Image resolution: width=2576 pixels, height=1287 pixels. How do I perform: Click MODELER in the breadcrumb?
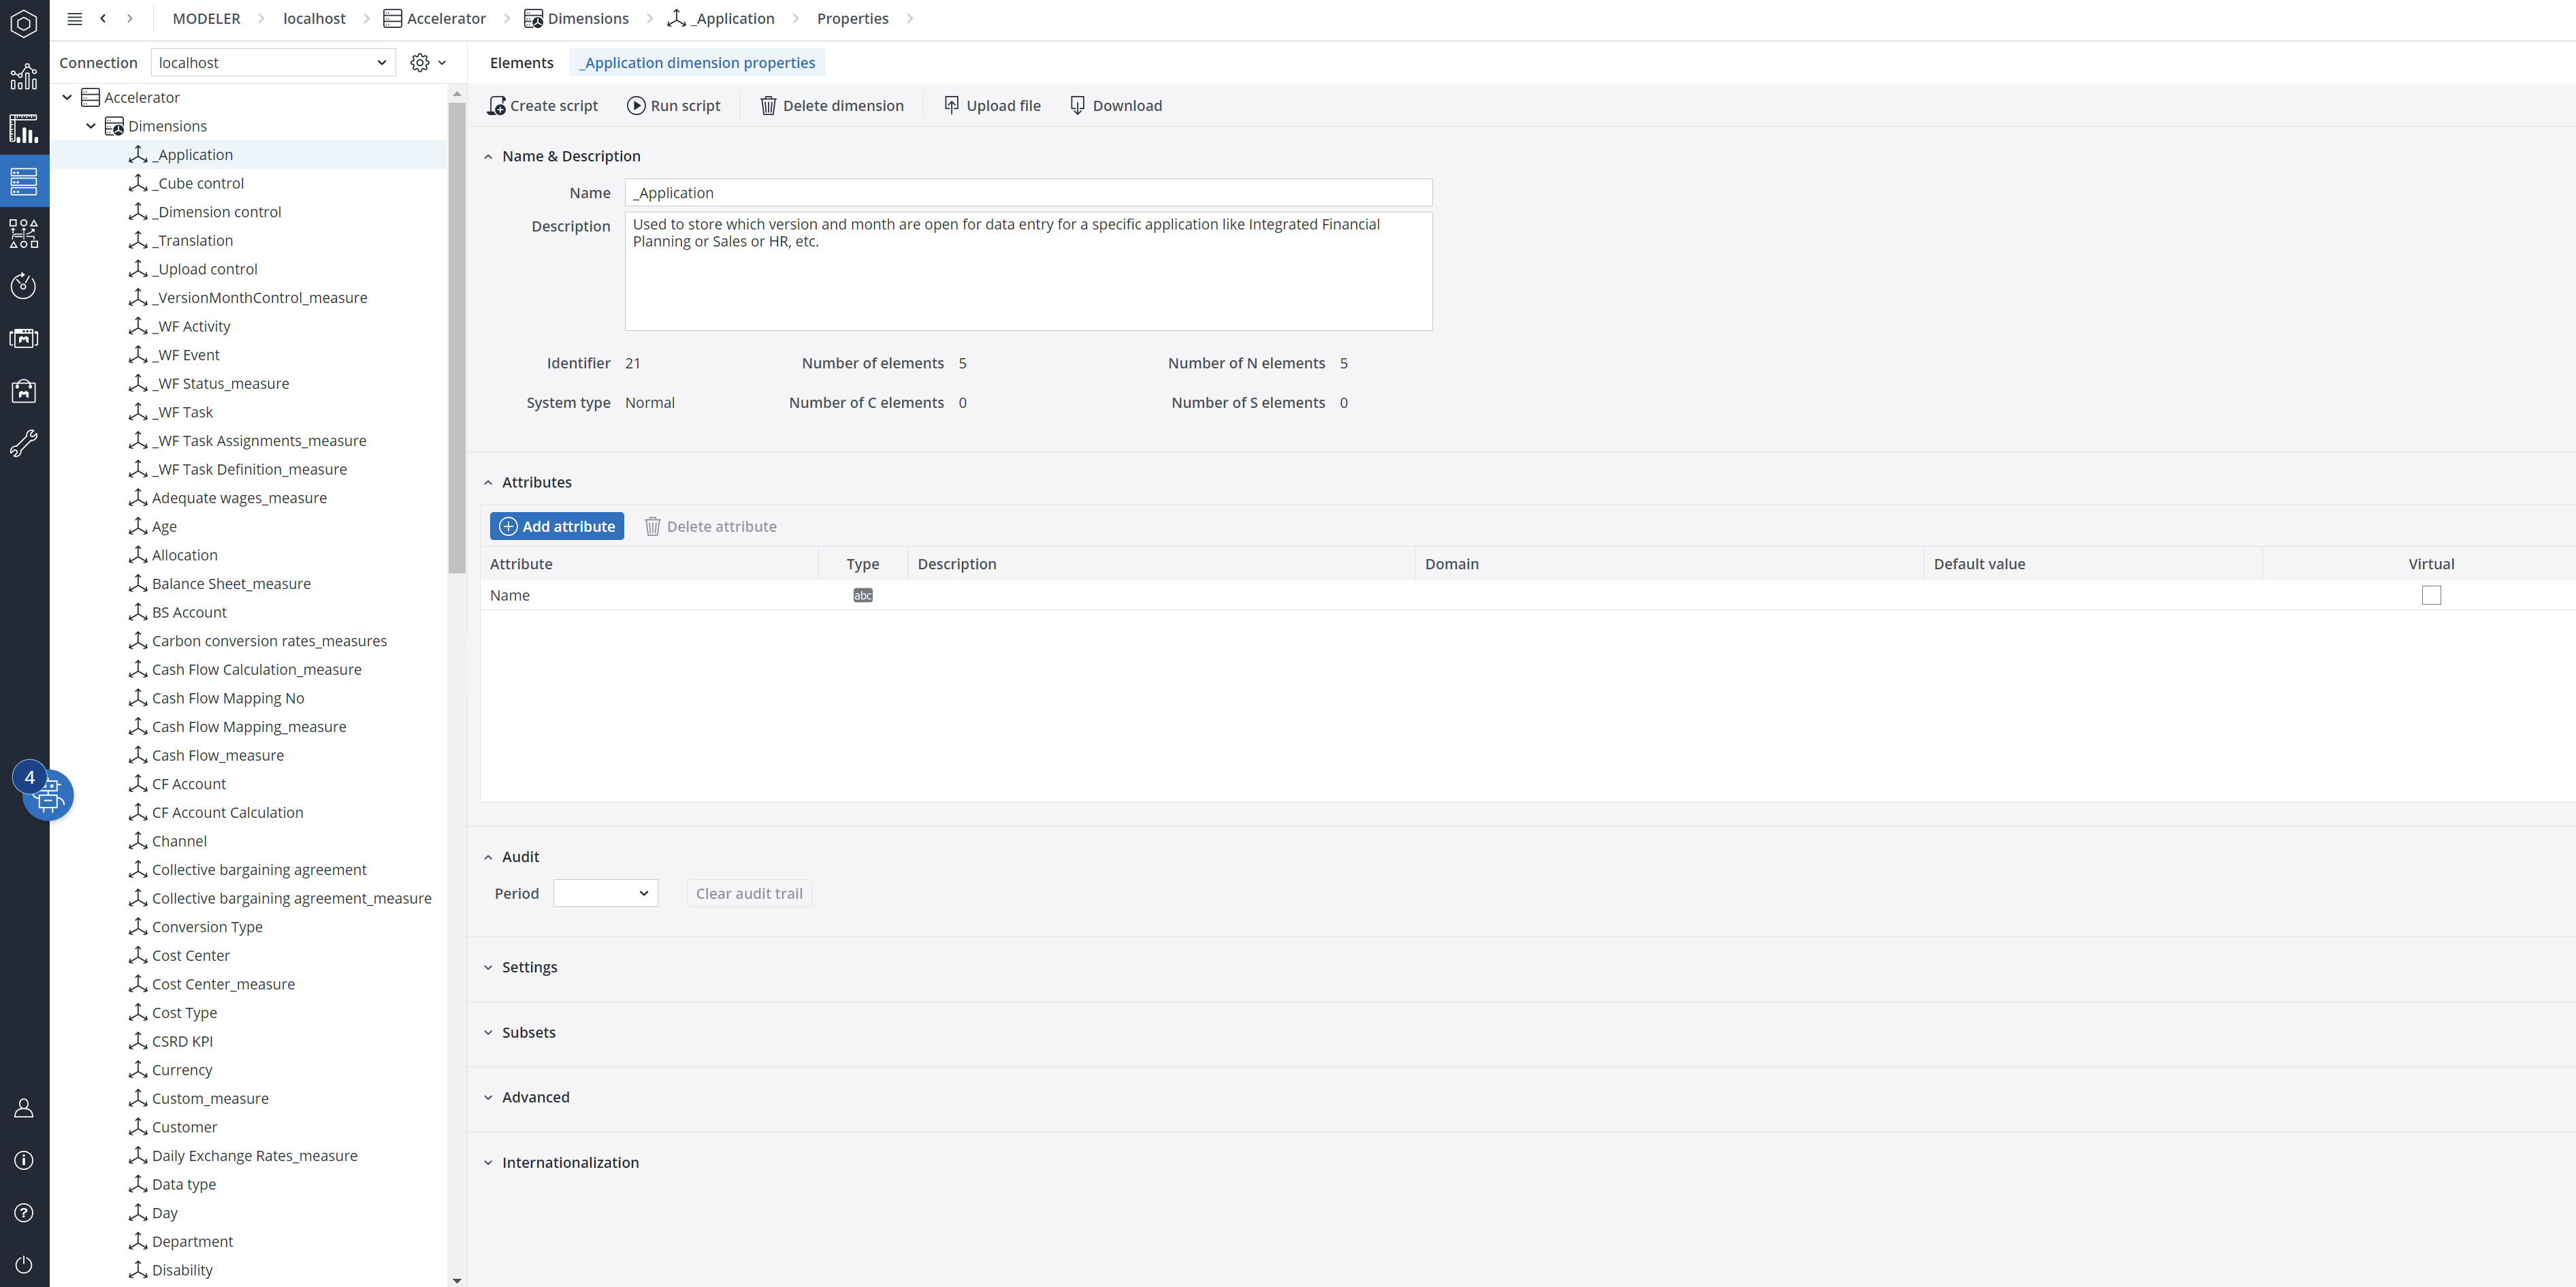pos(206,19)
